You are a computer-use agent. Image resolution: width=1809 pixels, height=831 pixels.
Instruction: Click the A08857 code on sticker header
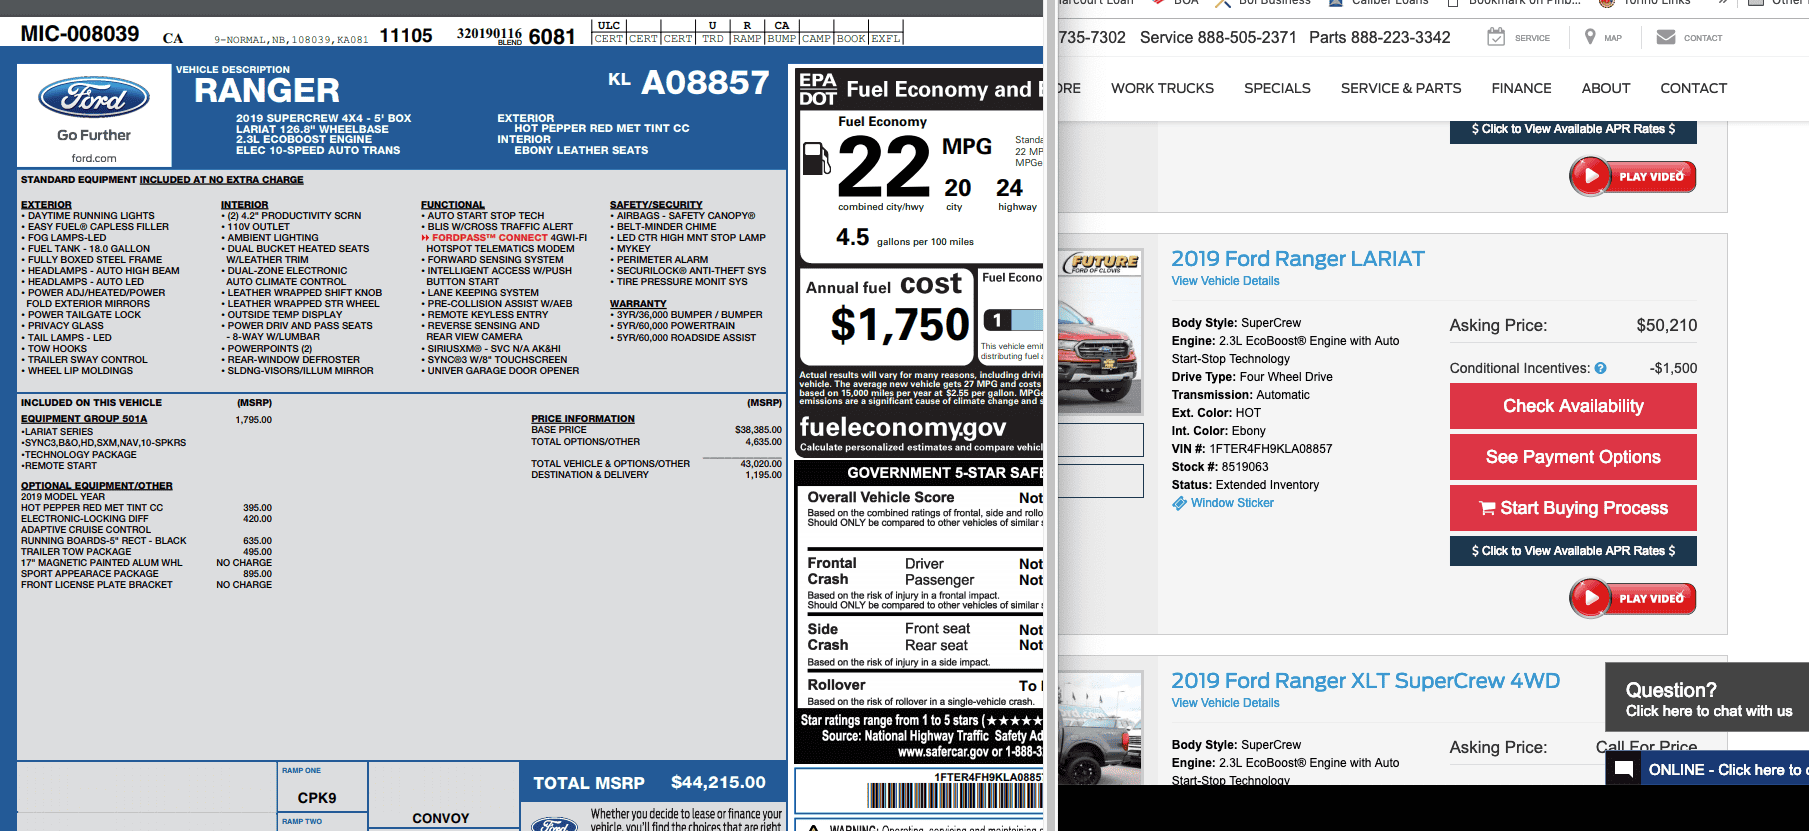pyautogui.click(x=705, y=82)
